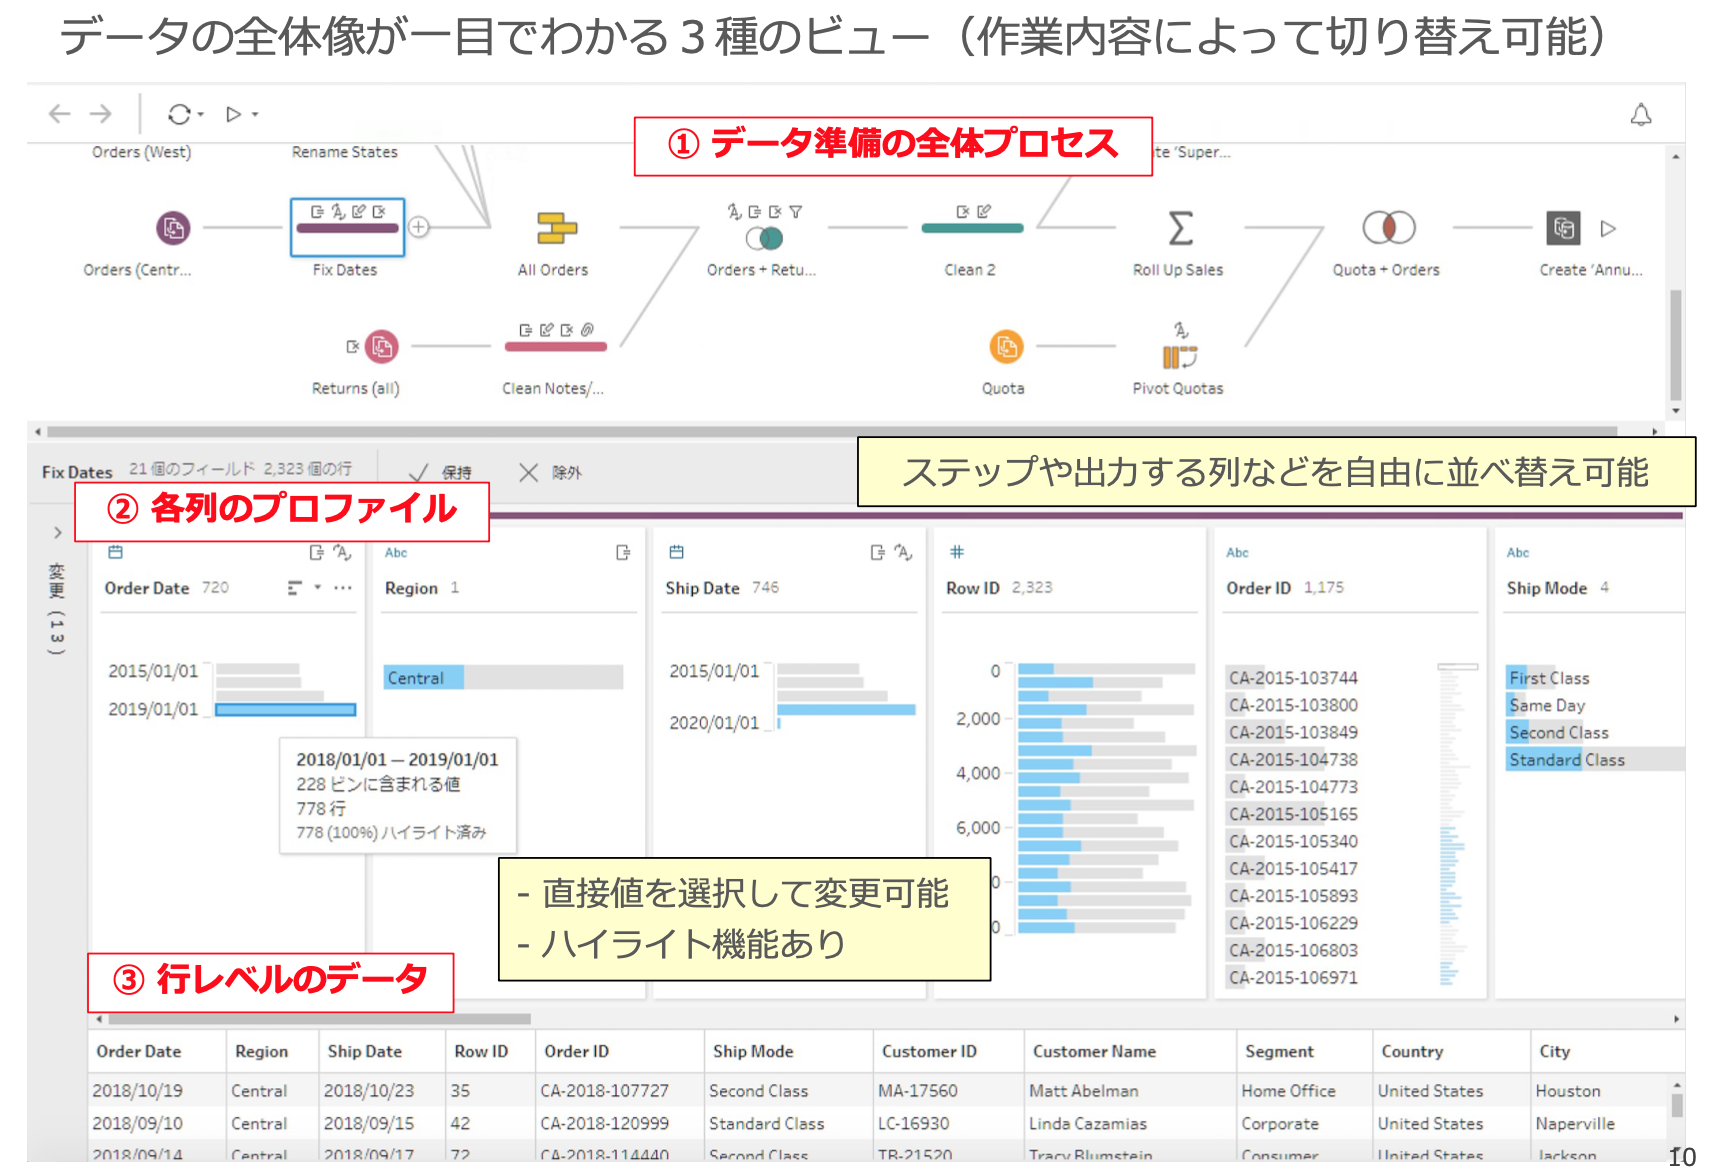Screen dimensions: 1710x1174
Task: Click the Abc type icon of Ship Mode
Action: click(x=1518, y=553)
